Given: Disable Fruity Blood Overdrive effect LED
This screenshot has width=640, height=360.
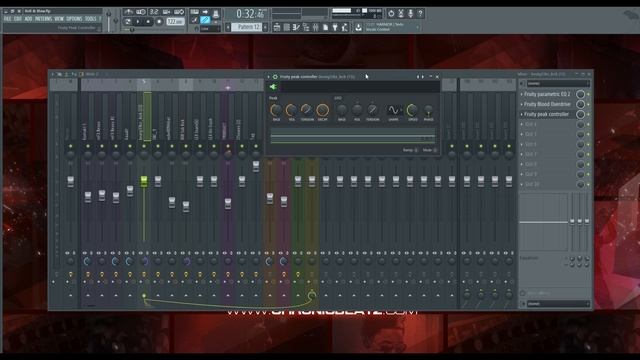Looking at the screenshot, I should (x=588, y=104).
